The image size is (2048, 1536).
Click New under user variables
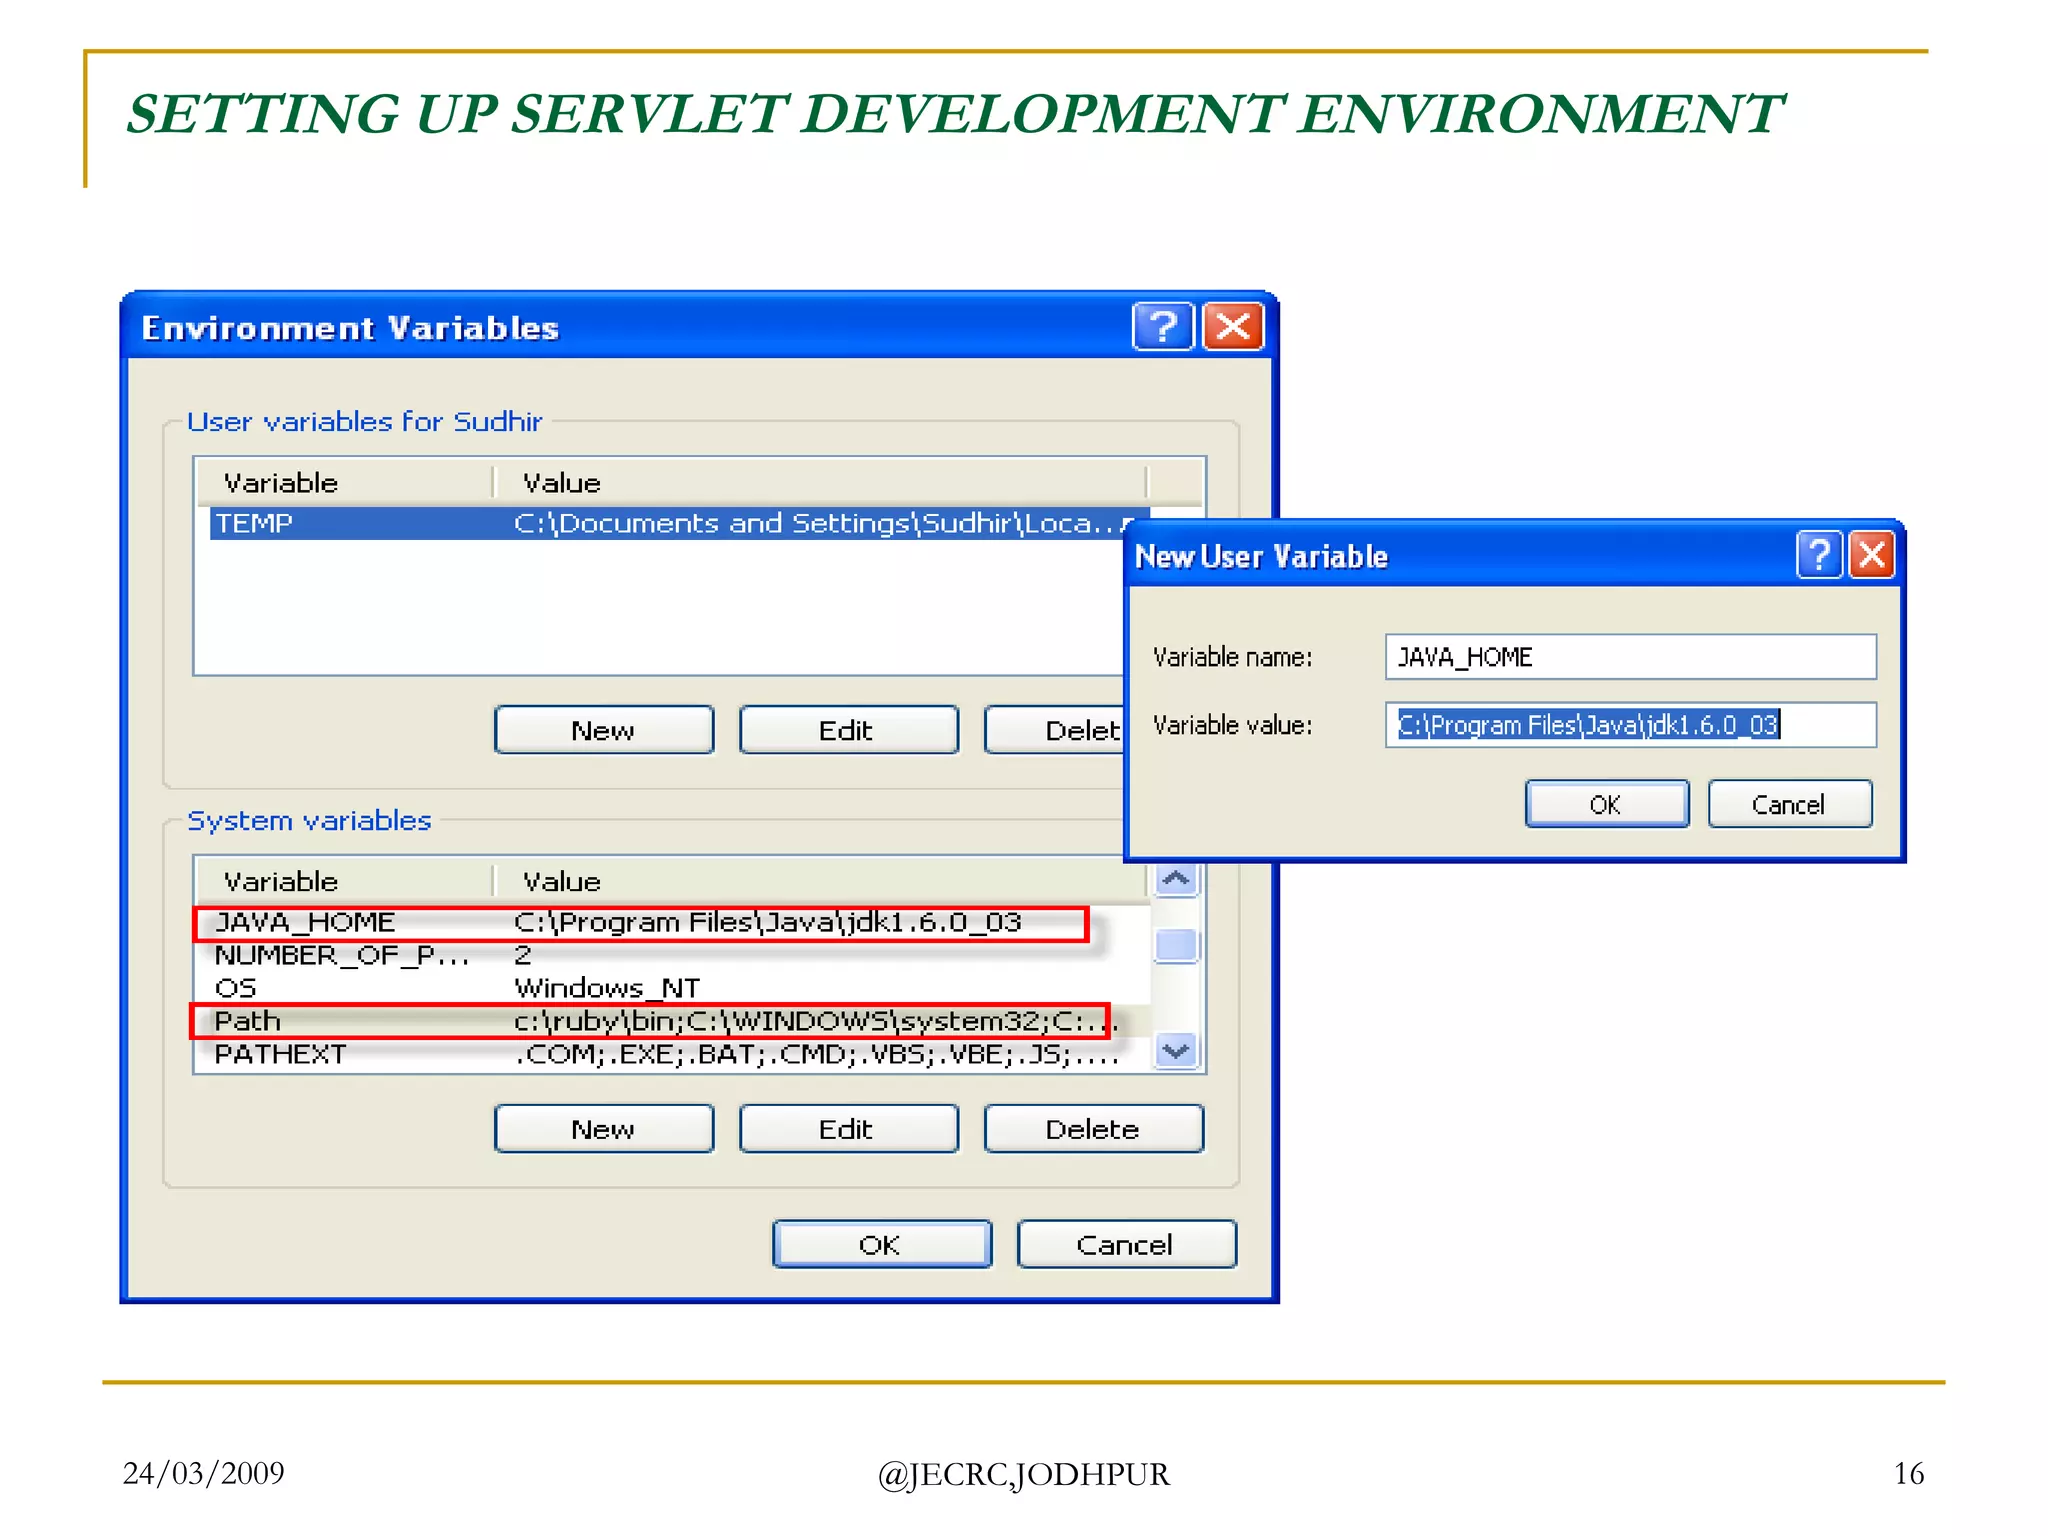point(604,730)
